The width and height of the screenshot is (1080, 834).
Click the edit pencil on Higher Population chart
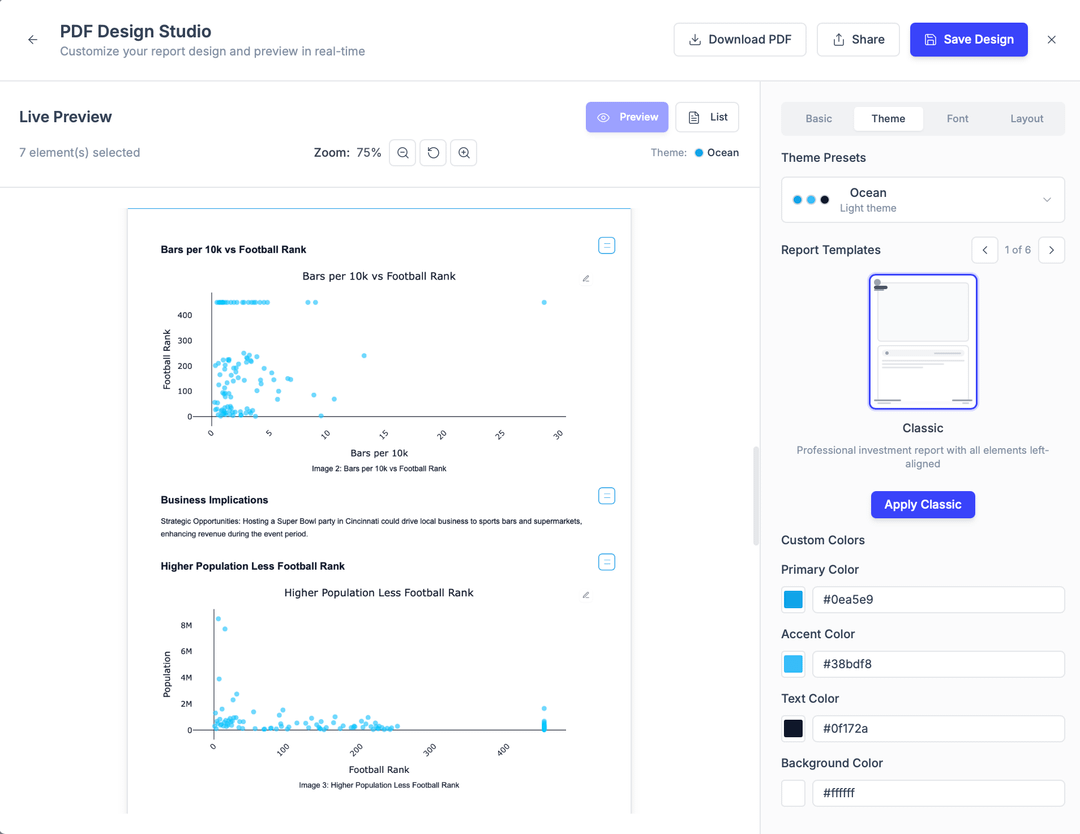pyautogui.click(x=586, y=595)
